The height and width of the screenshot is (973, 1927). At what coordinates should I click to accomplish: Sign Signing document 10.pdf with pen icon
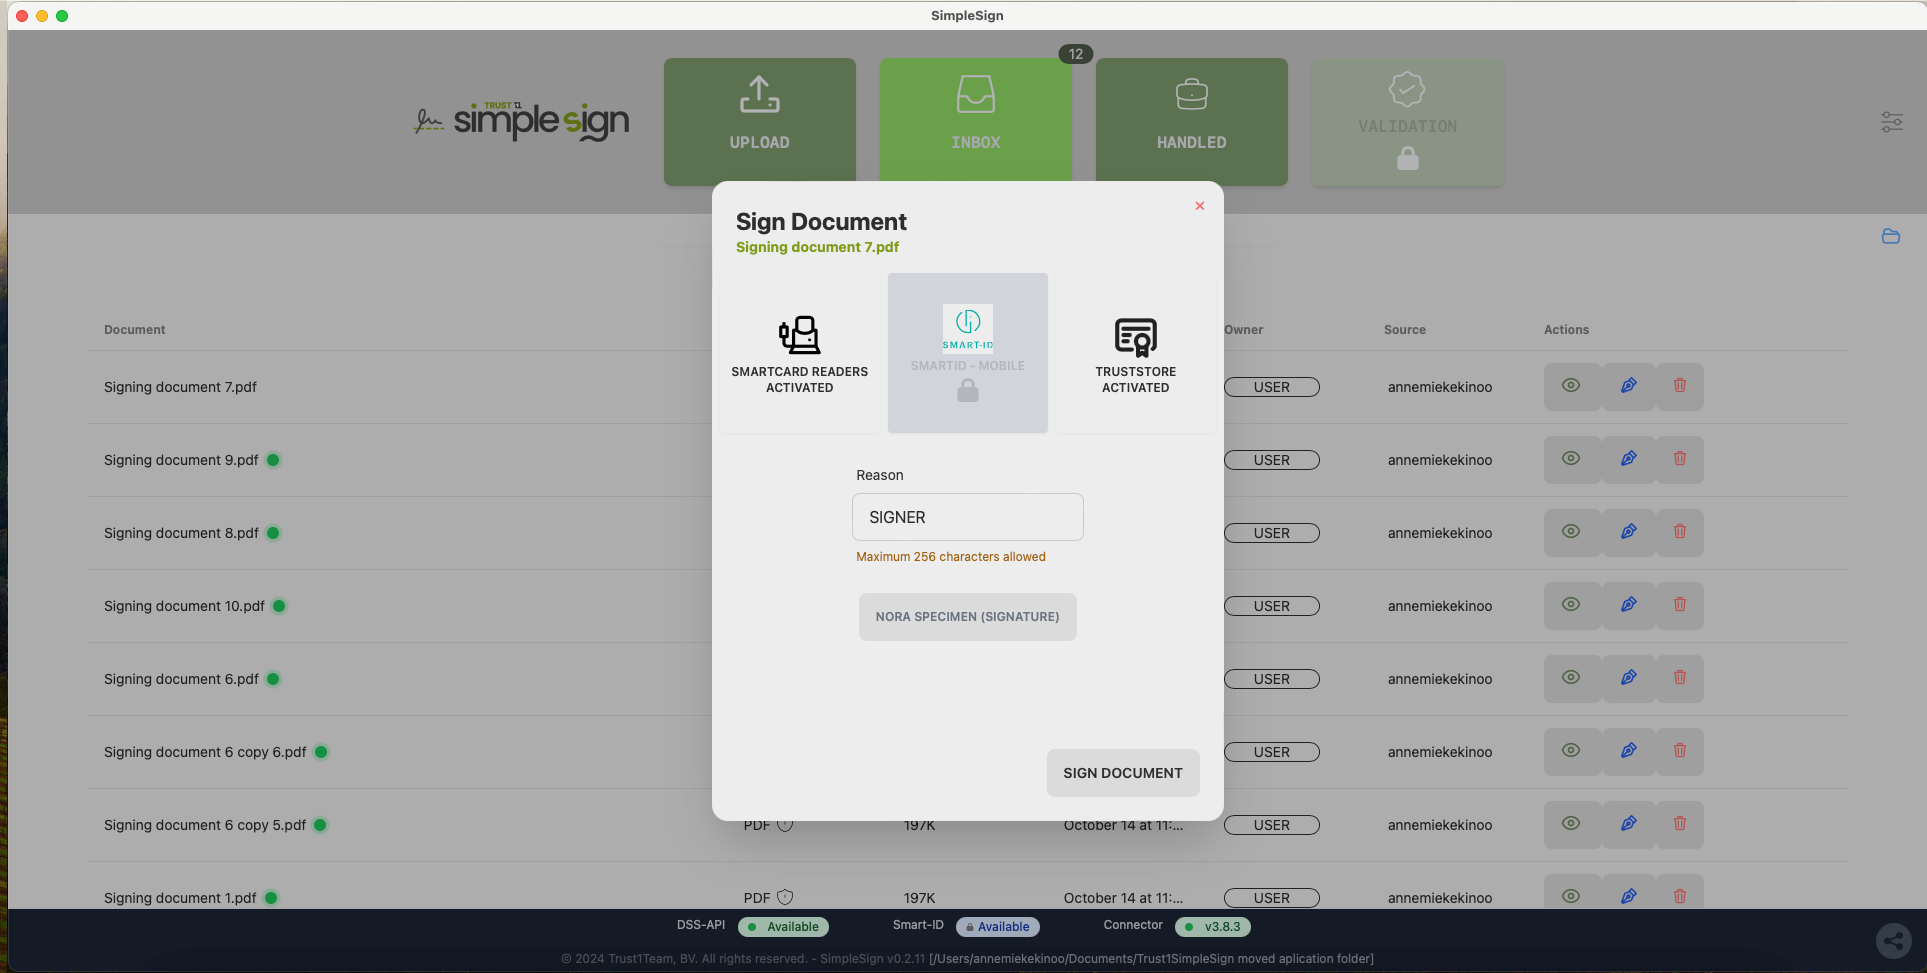(1628, 605)
